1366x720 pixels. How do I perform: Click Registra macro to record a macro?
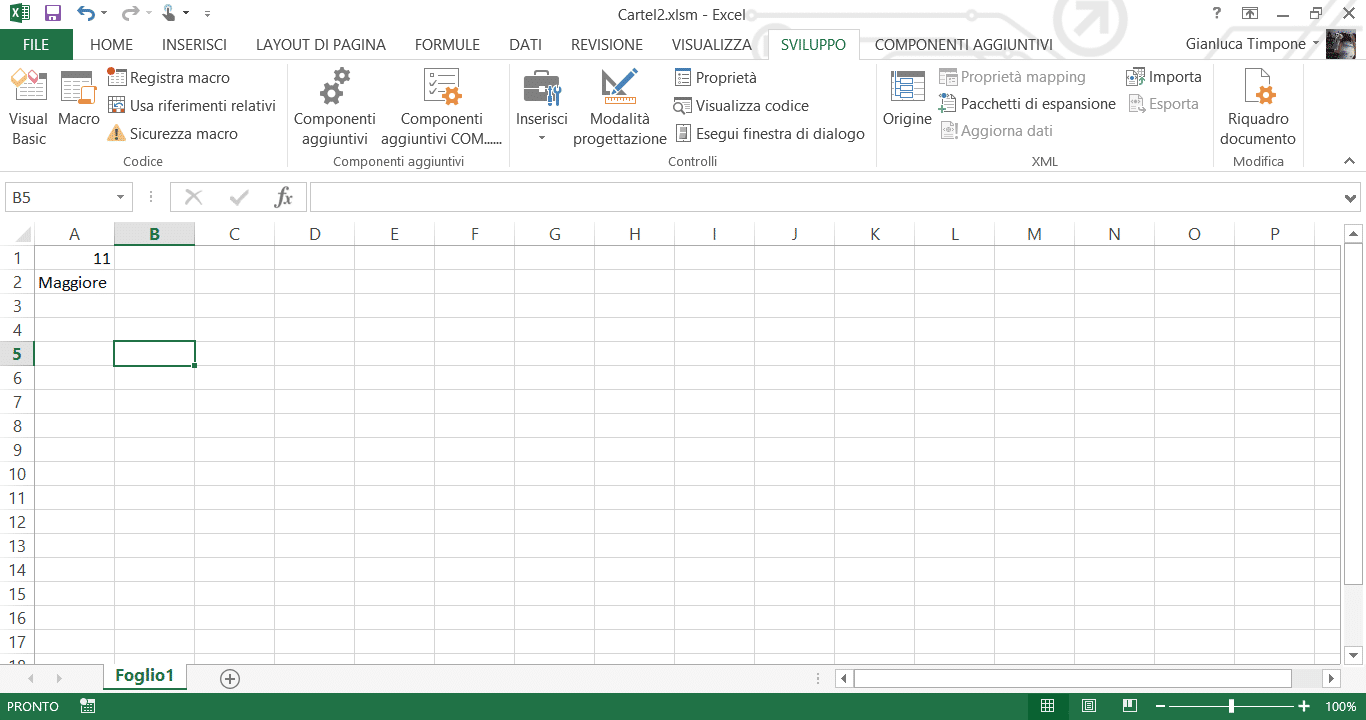pos(178,78)
